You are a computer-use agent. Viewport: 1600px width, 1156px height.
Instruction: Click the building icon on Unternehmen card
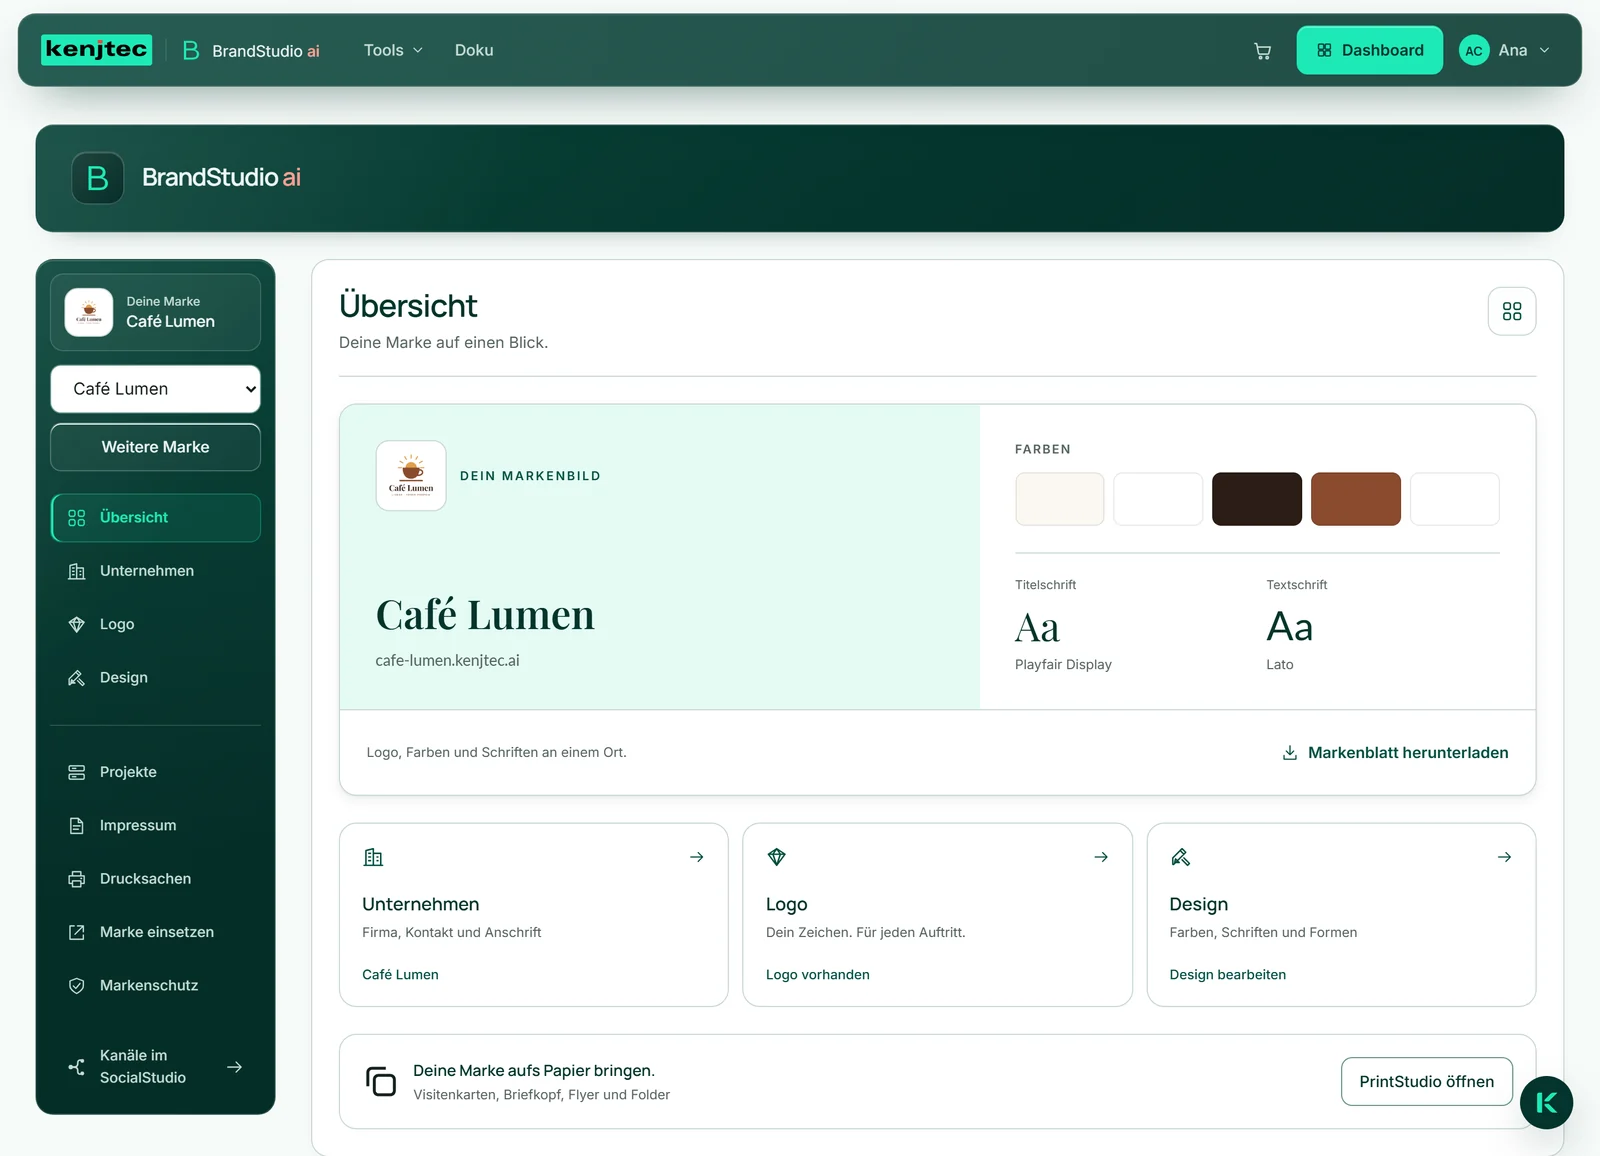pos(373,857)
